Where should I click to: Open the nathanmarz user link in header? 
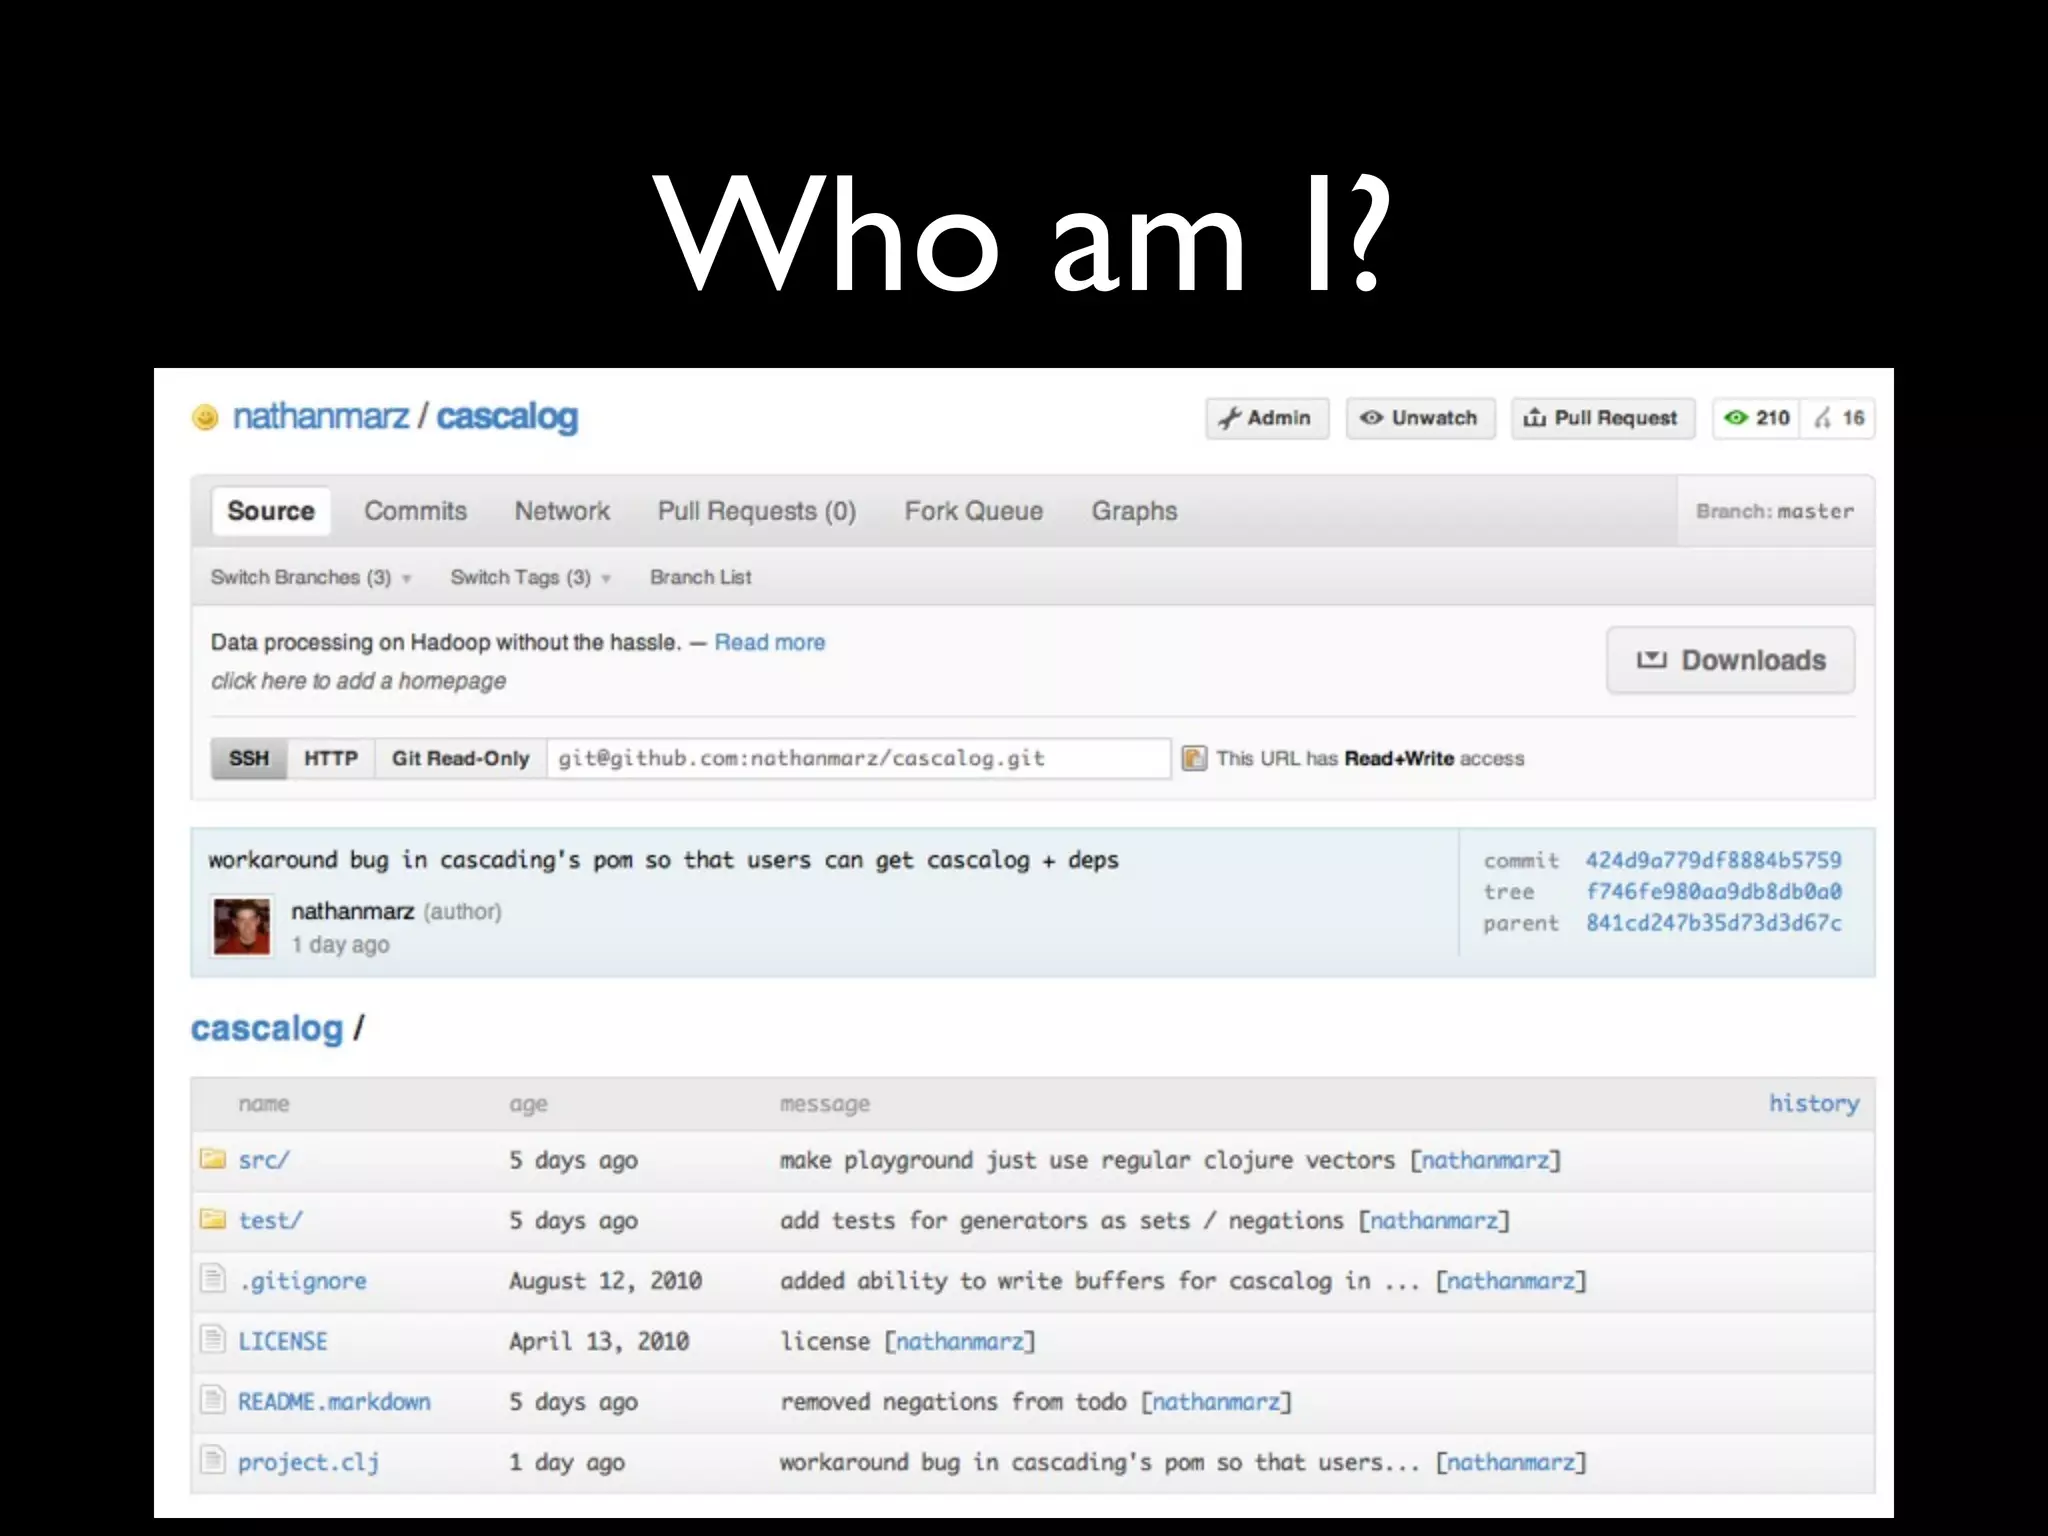click(321, 416)
